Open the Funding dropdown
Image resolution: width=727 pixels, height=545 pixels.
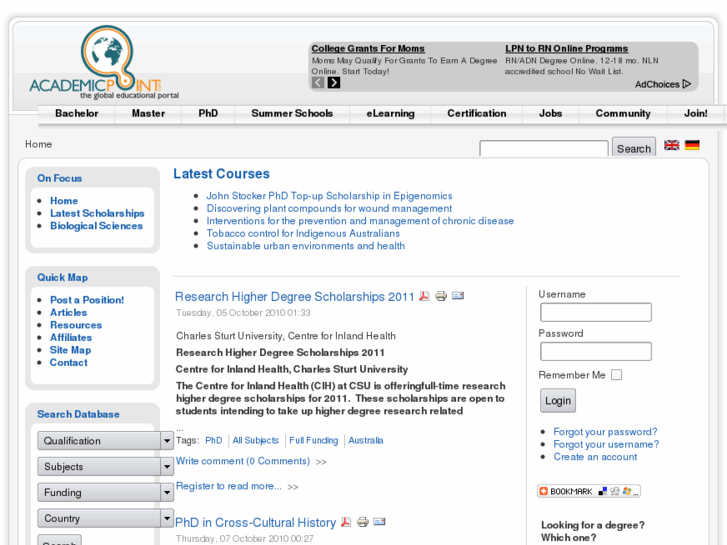(x=105, y=493)
